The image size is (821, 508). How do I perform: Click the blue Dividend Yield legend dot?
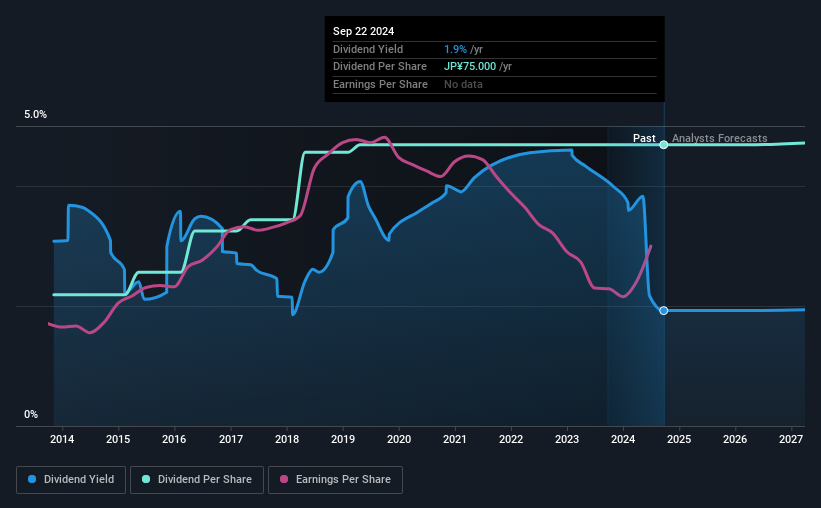[32, 479]
